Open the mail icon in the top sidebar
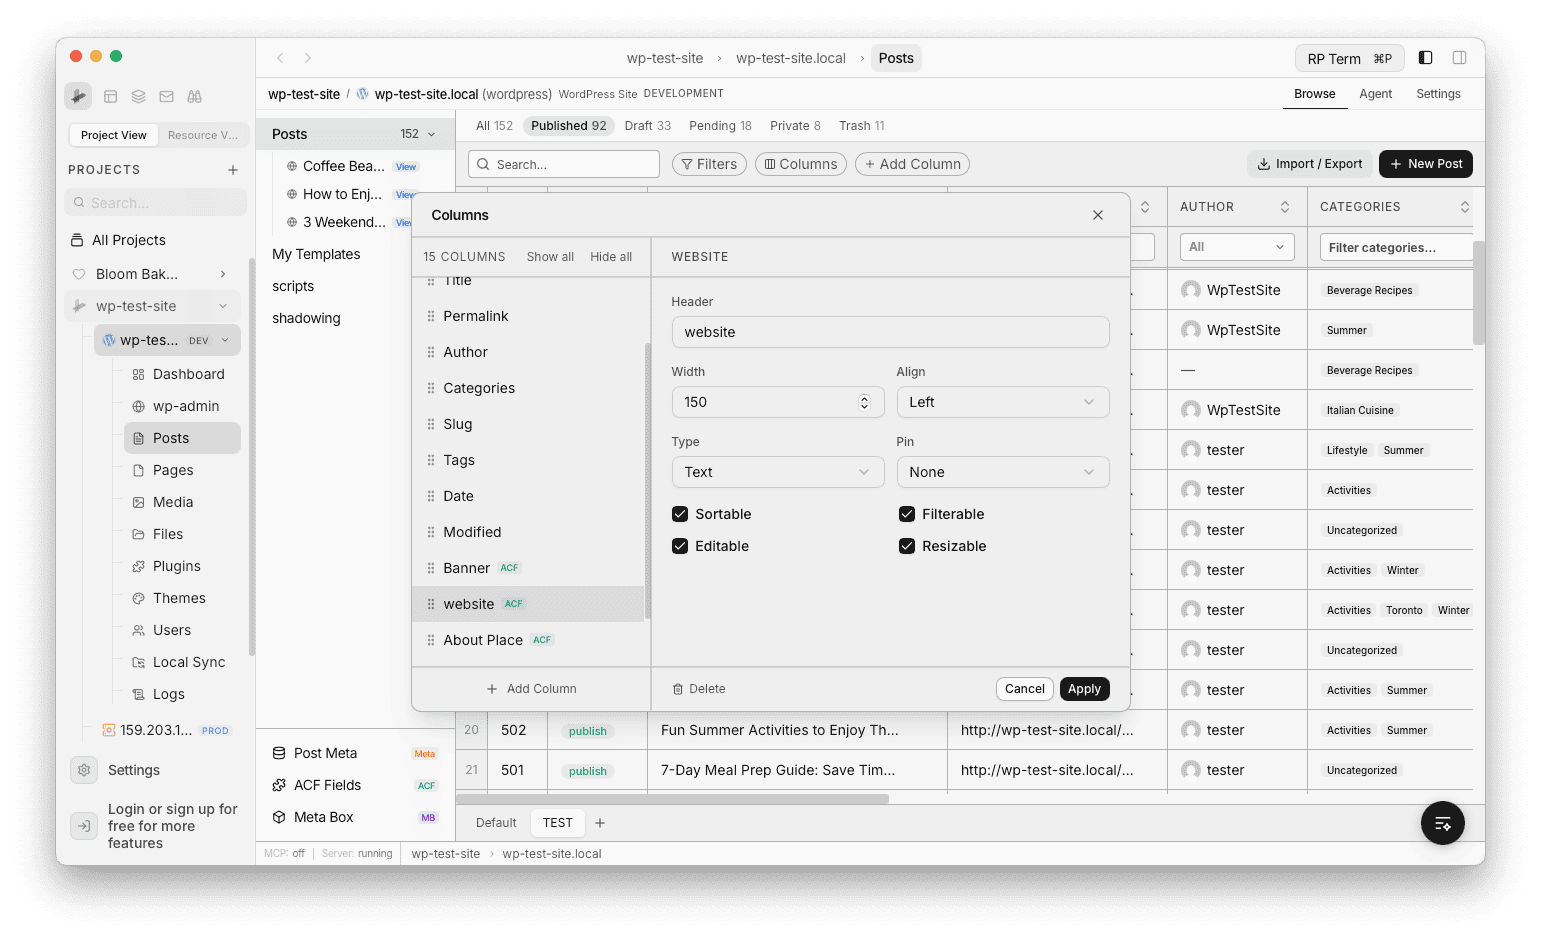This screenshot has height=939, width=1541. click(x=166, y=96)
